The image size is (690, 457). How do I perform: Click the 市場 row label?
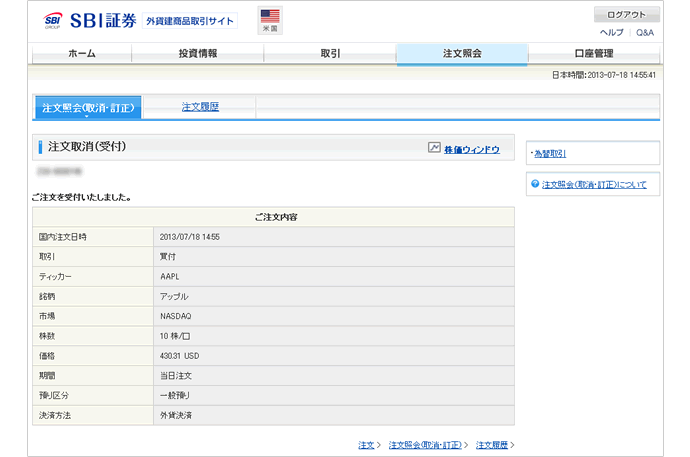[47, 316]
